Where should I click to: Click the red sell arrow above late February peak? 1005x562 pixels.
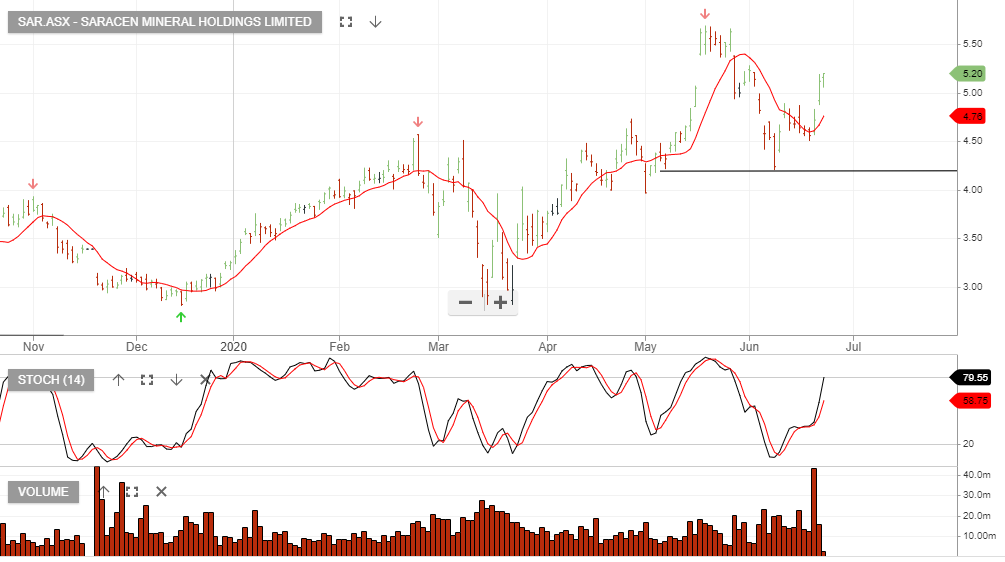[418, 122]
